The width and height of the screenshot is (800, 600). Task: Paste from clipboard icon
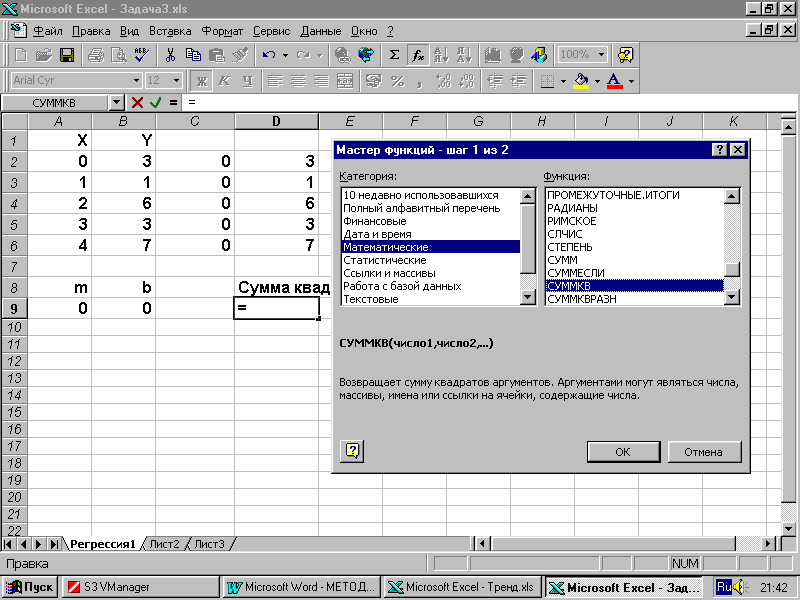click(x=217, y=55)
